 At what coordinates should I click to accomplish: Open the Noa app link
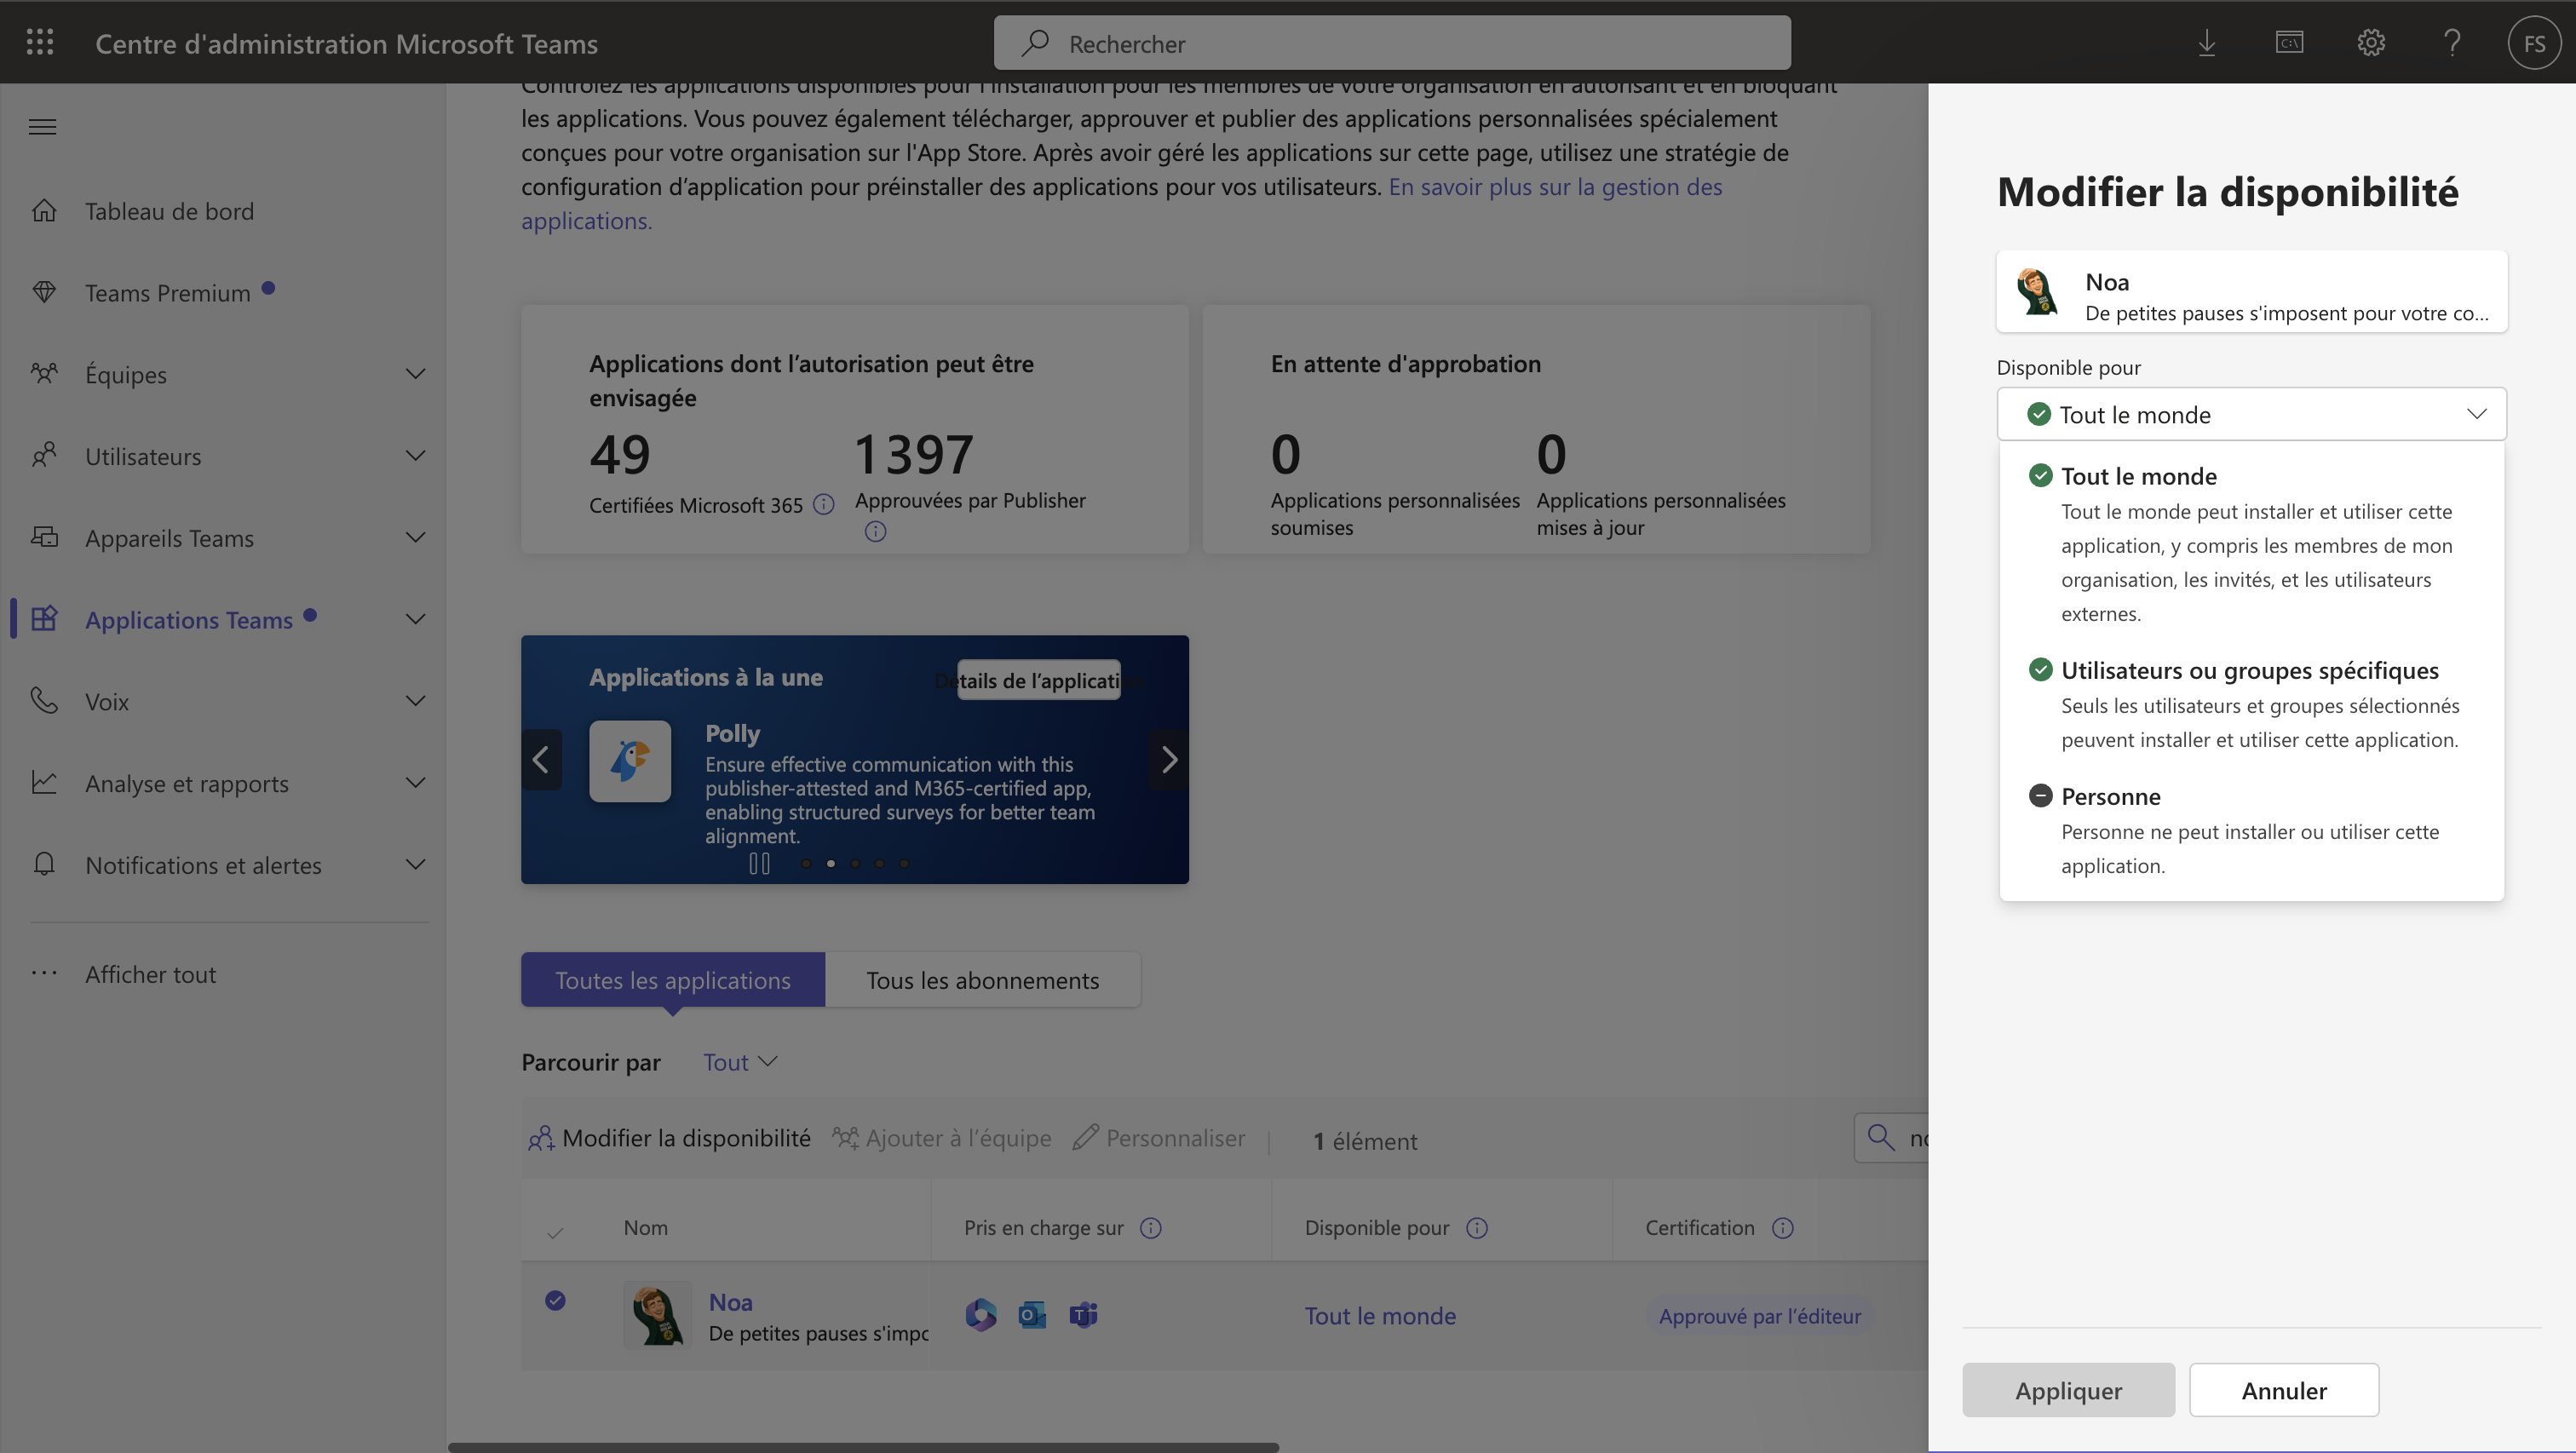tap(730, 1302)
